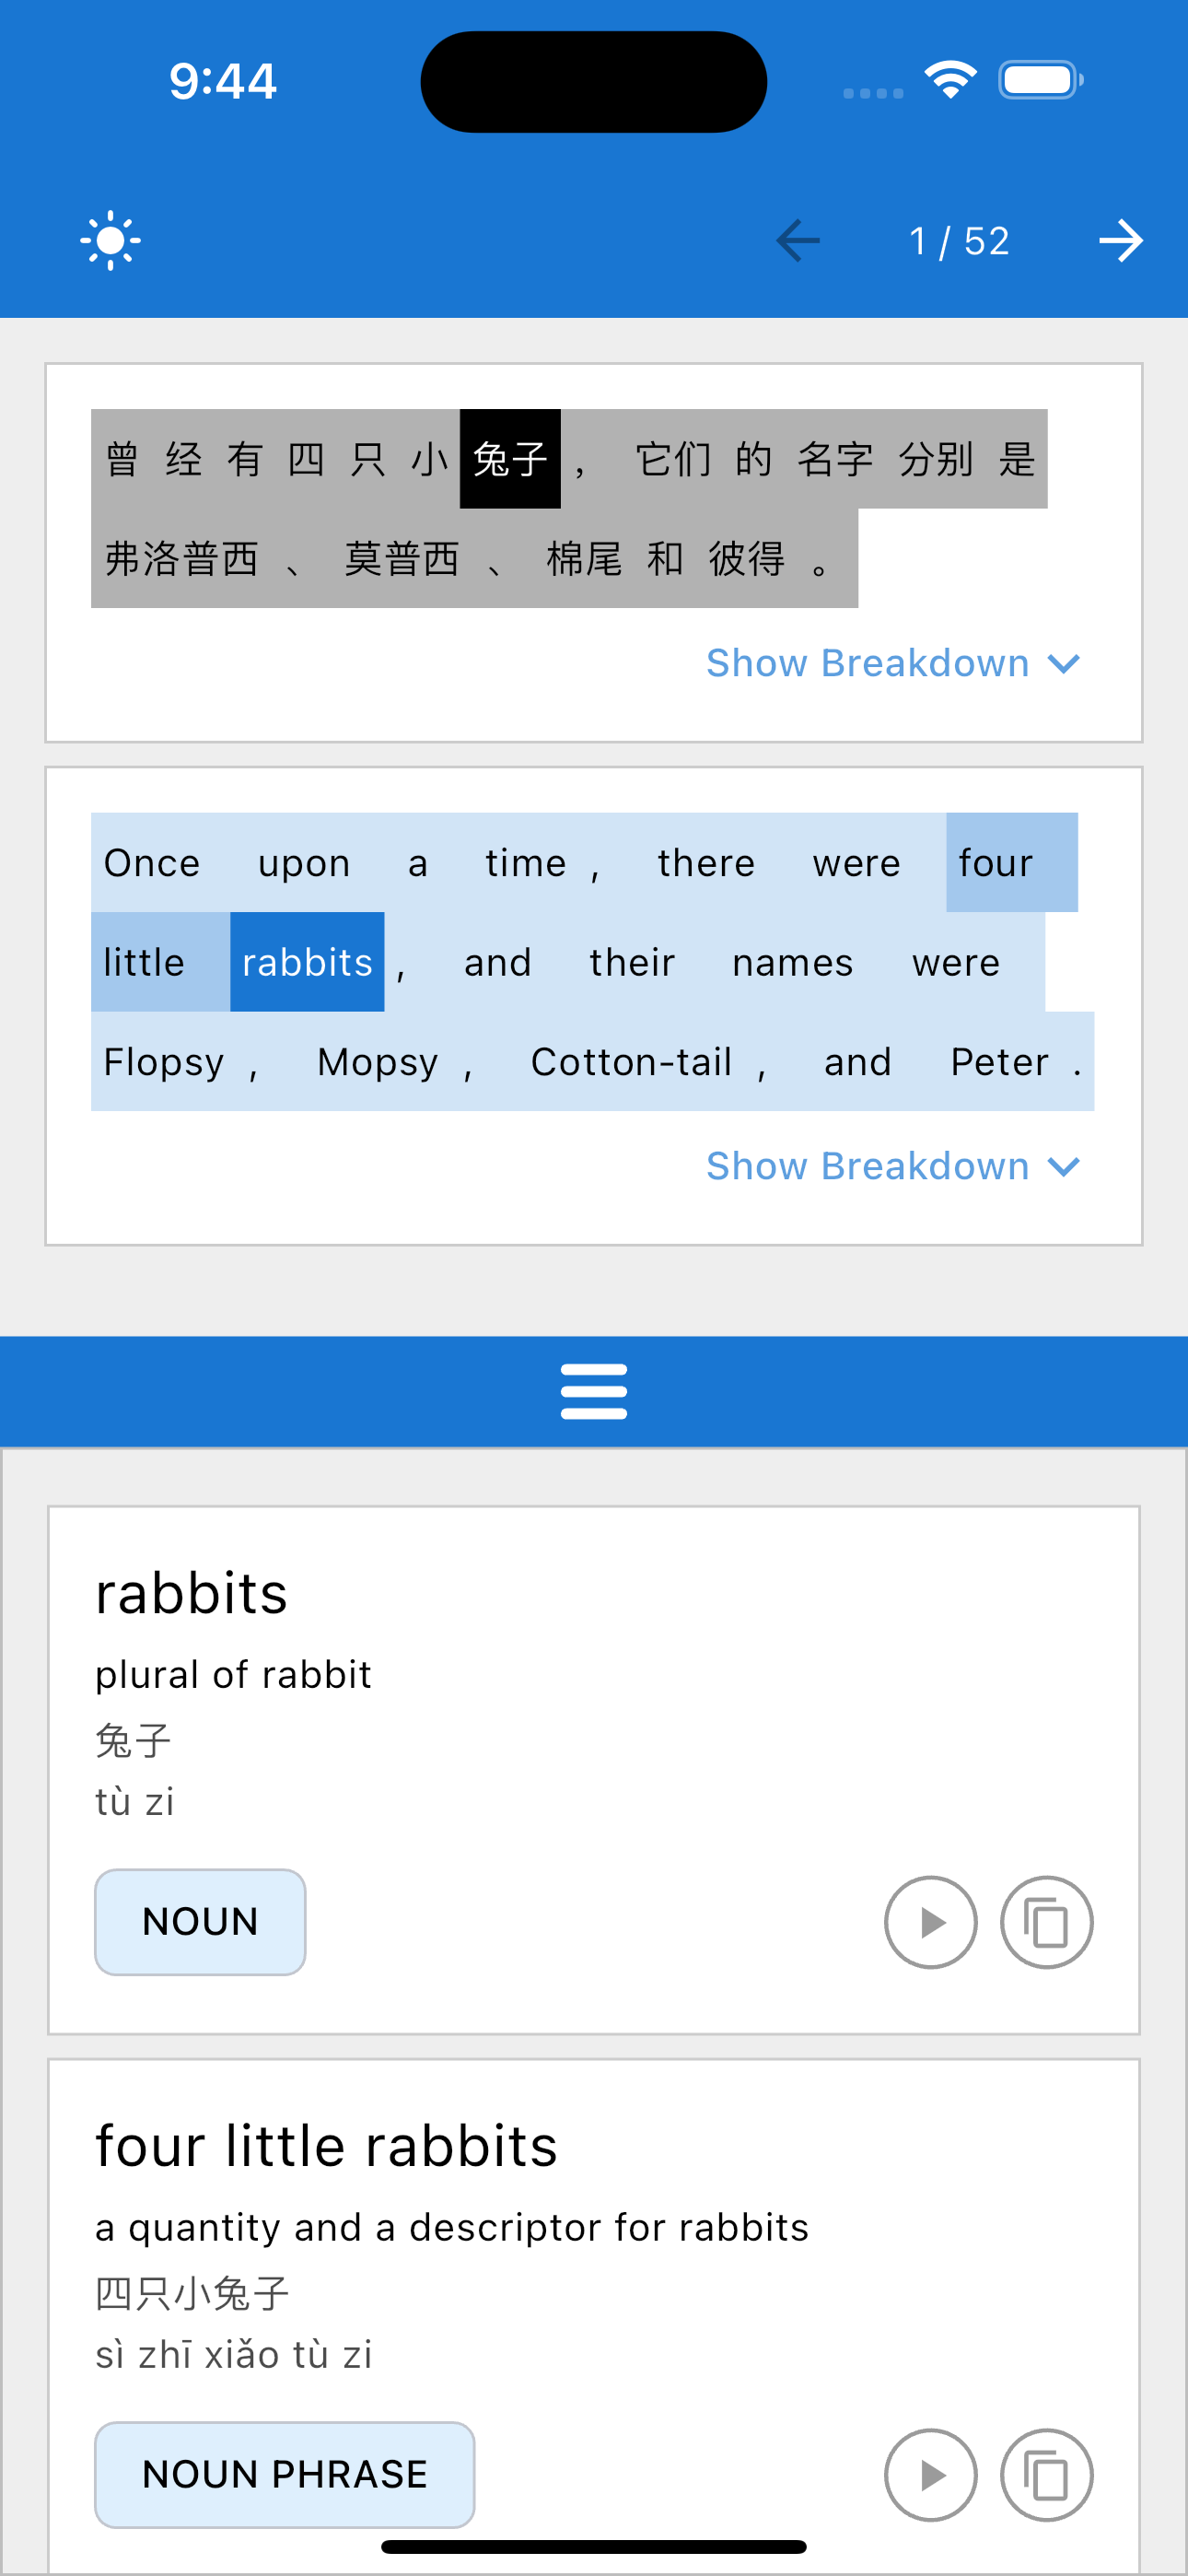Viewport: 1188px width, 2576px height.
Task: Expand Show Breakdown under the English sentence
Action: coord(867,1166)
